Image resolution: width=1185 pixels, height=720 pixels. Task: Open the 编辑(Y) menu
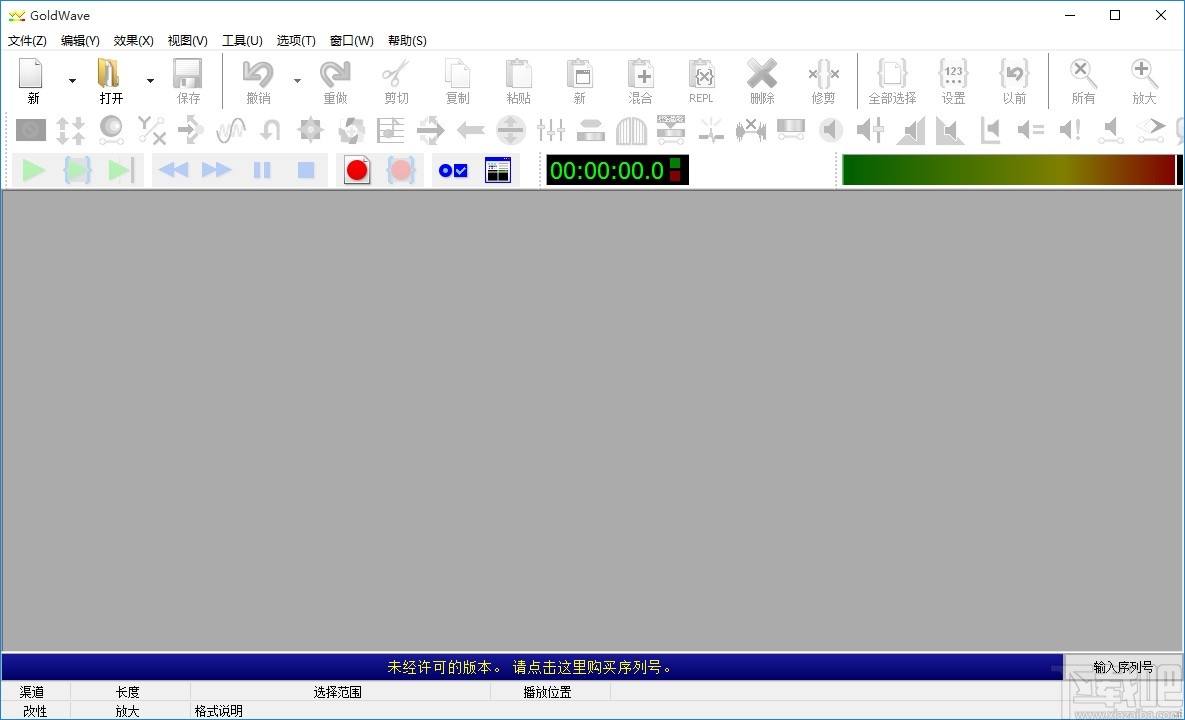tap(80, 41)
